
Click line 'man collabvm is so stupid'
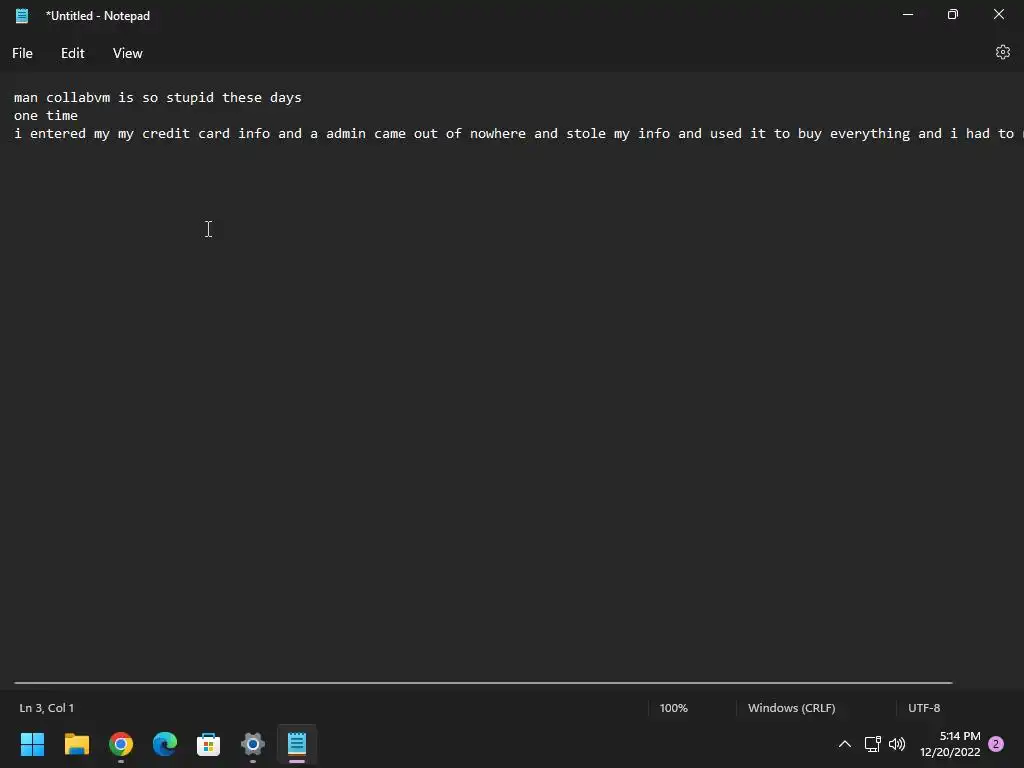[157, 97]
